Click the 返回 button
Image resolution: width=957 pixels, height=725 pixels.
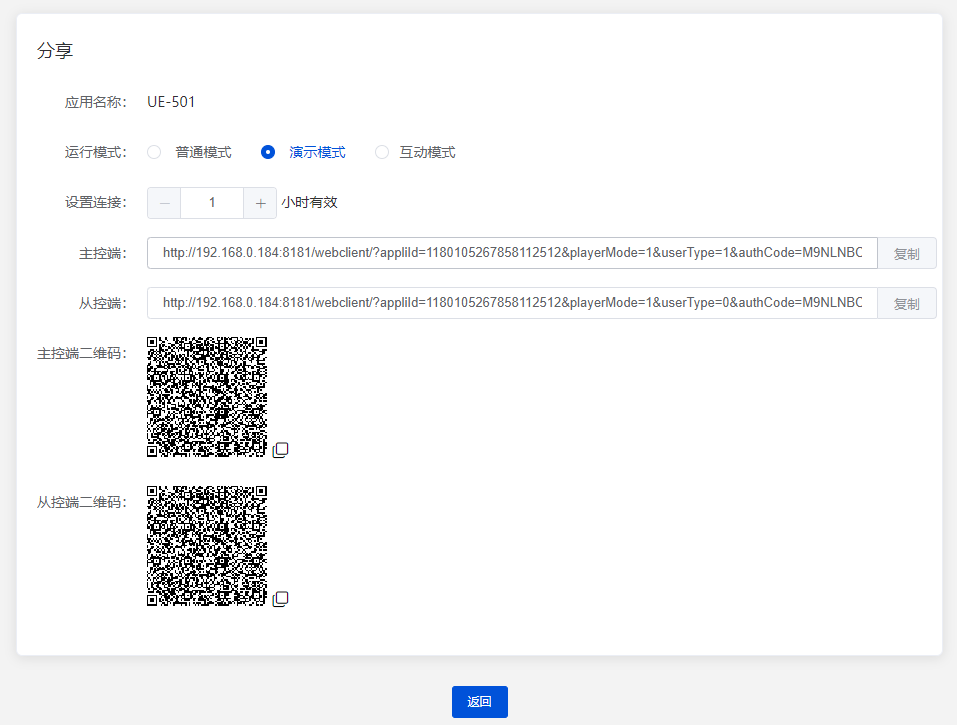click(480, 702)
